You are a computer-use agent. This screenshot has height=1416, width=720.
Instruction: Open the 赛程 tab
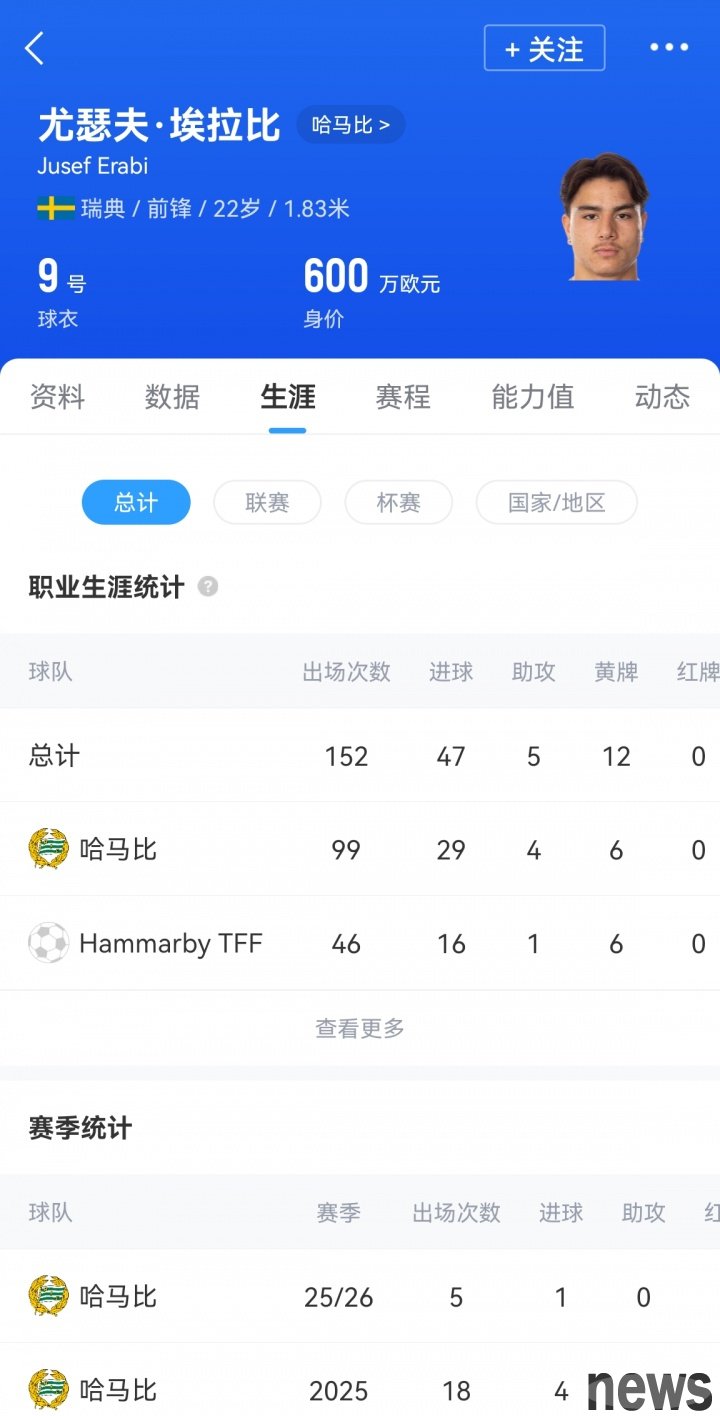(x=403, y=397)
